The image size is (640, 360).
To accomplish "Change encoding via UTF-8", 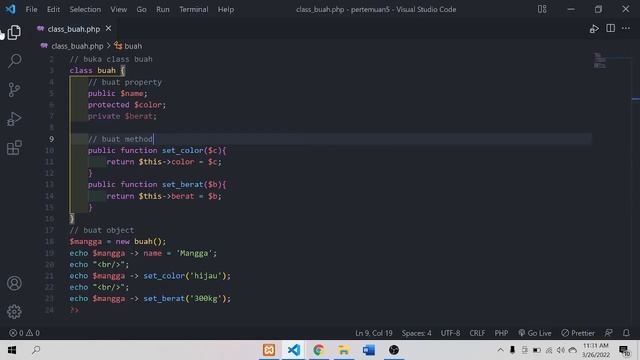I will (x=450, y=333).
